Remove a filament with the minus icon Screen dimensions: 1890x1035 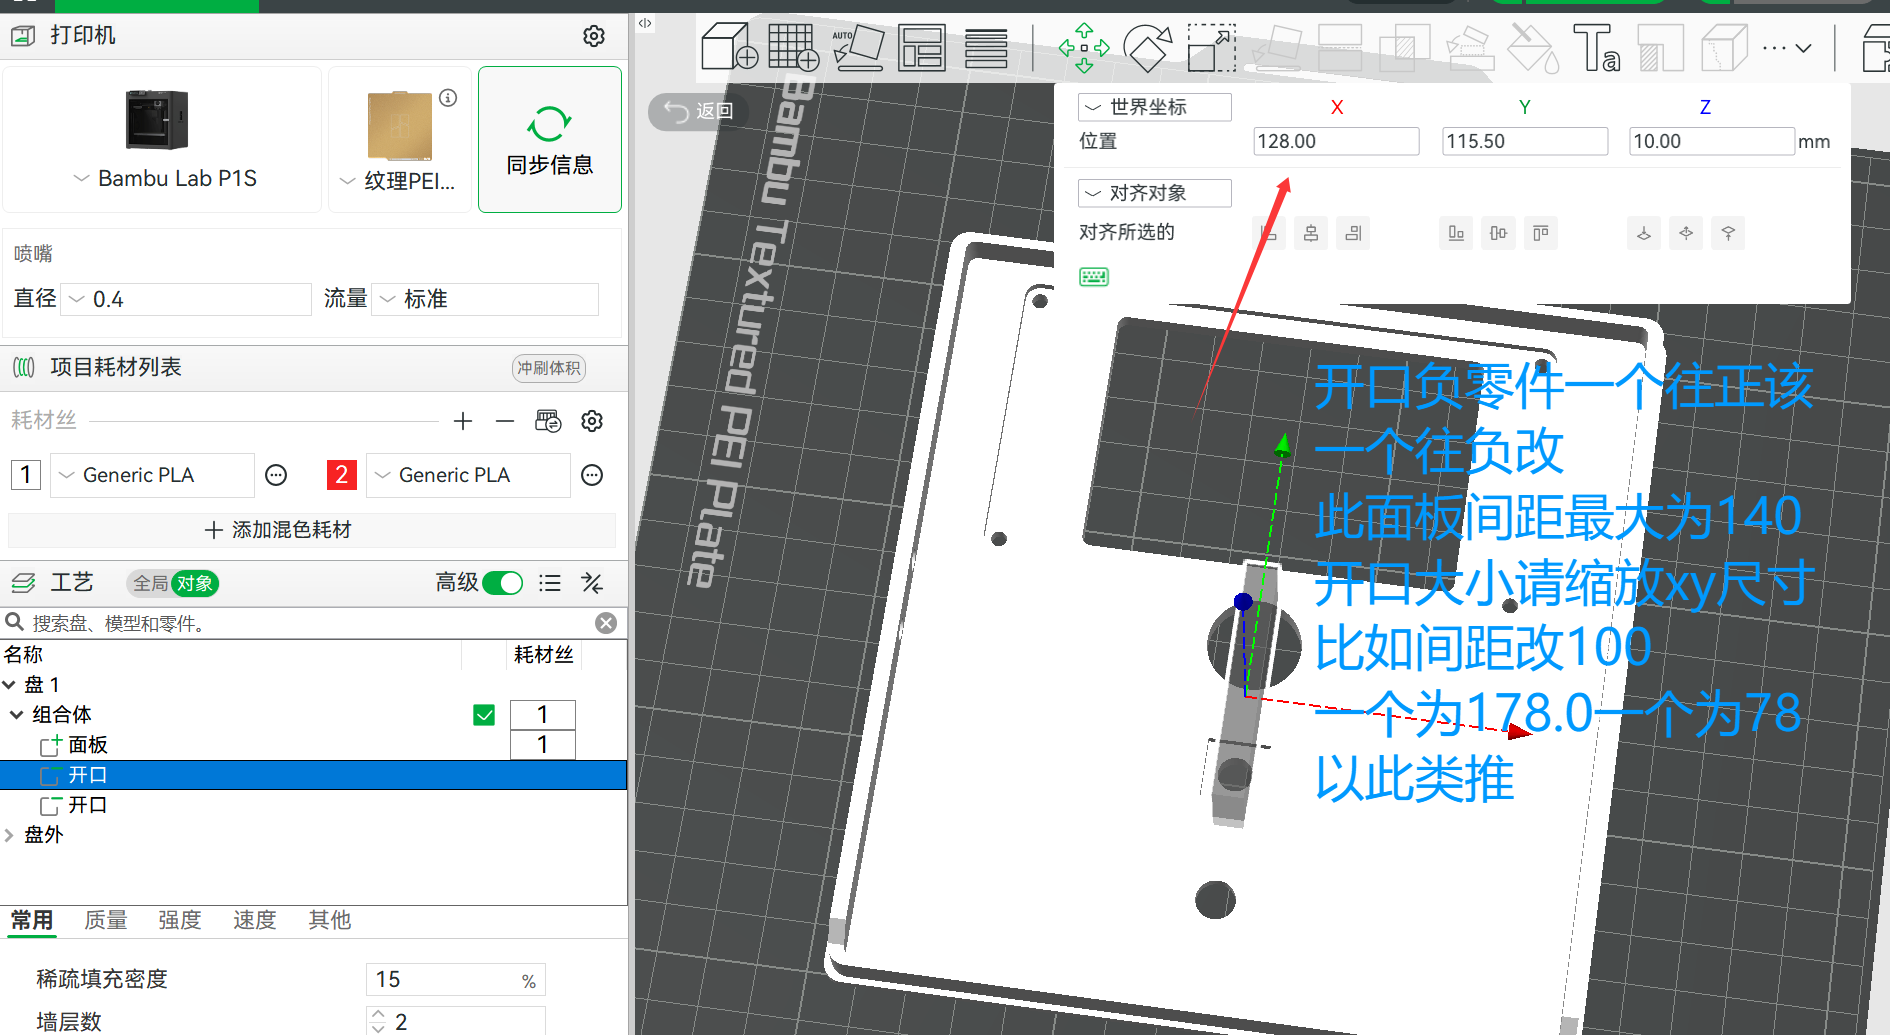point(505,421)
